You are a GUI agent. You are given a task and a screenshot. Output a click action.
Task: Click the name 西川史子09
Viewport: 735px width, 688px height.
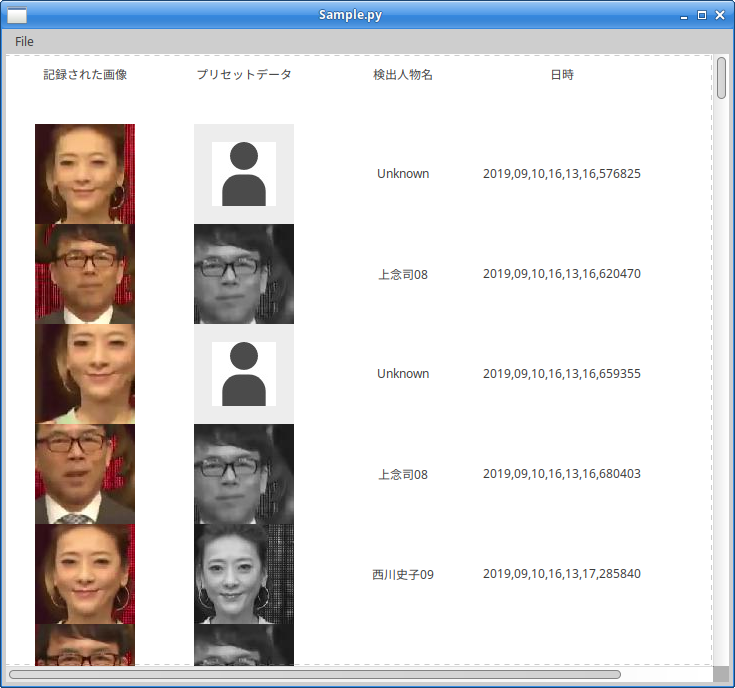pos(403,574)
